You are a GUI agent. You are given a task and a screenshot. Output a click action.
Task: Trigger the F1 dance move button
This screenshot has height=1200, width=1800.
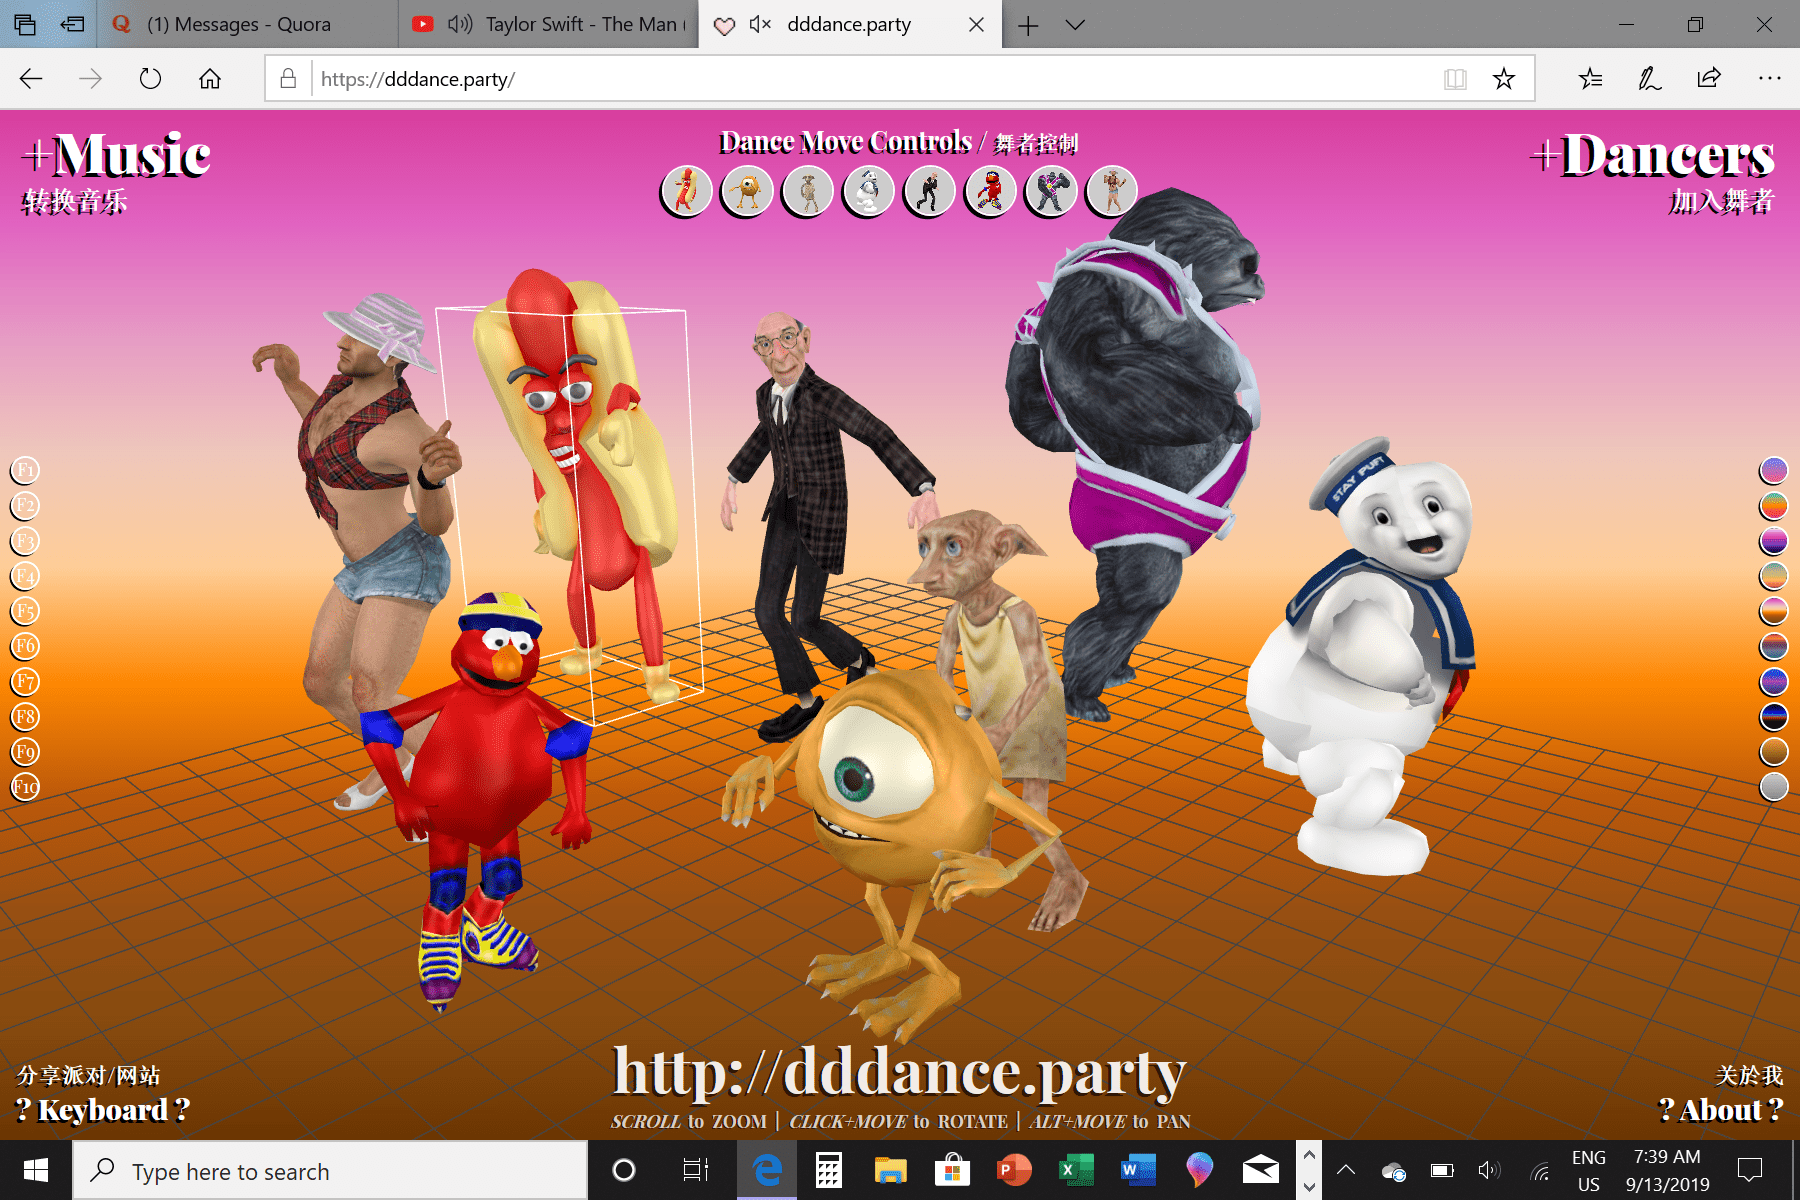25,470
